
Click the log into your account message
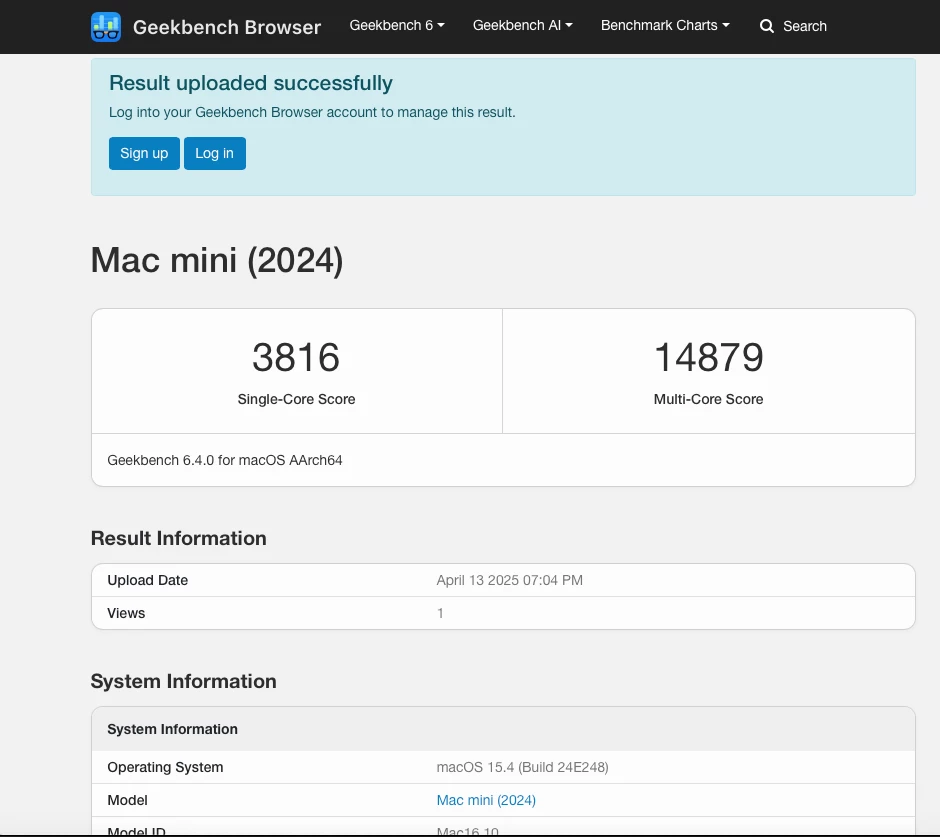tap(312, 113)
